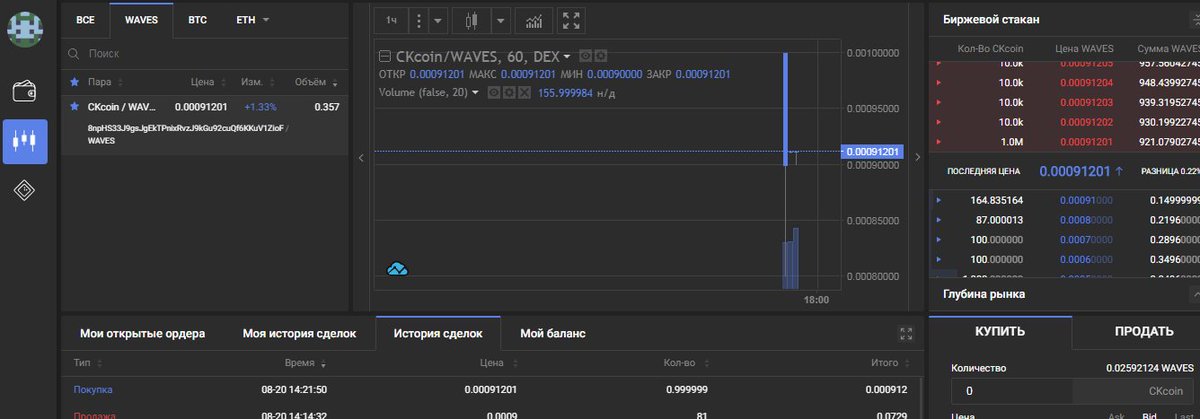Click sell order price 0.00091202
The width and height of the screenshot is (1200, 419).
[1085, 121]
